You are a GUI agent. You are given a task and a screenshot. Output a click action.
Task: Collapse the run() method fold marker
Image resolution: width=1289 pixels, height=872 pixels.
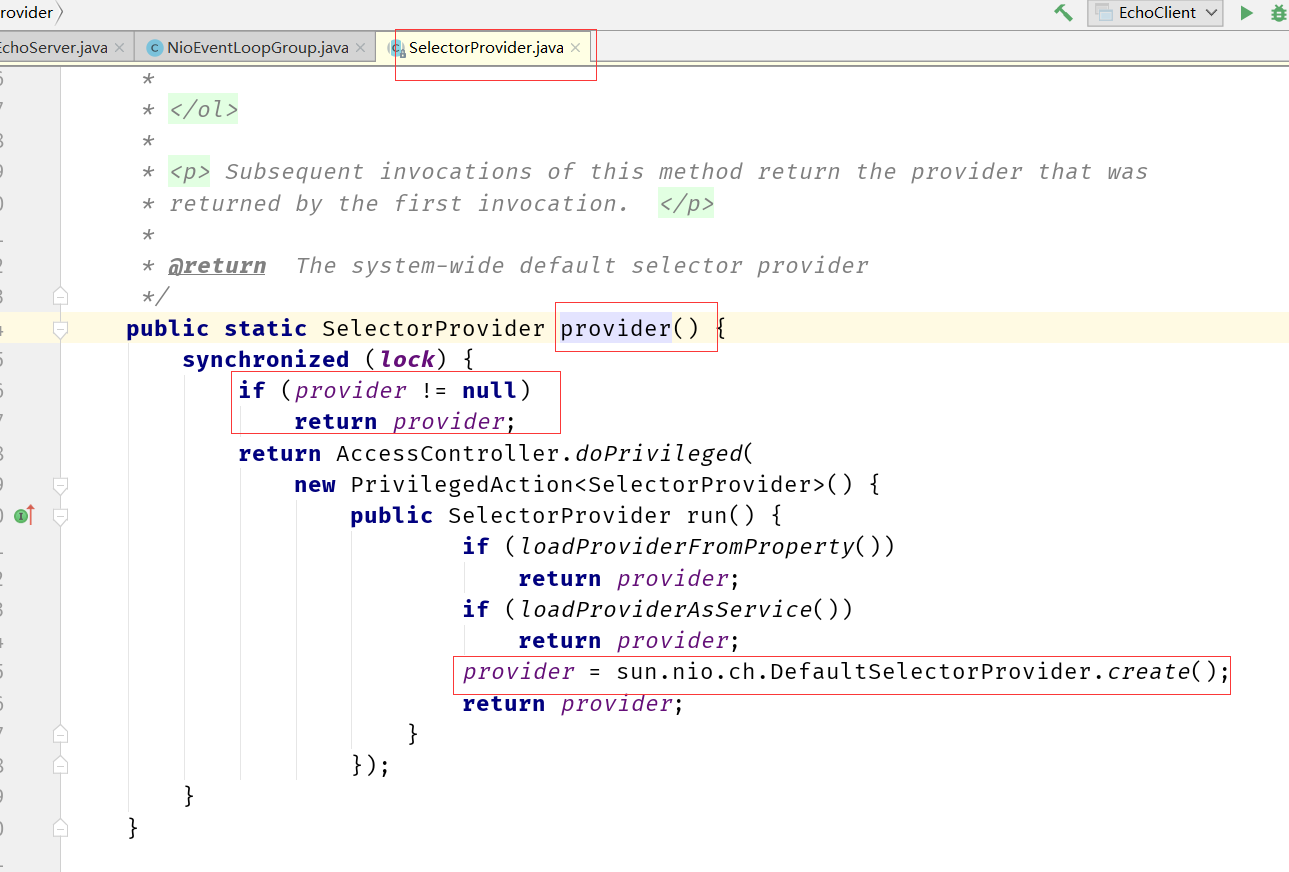click(60, 516)
